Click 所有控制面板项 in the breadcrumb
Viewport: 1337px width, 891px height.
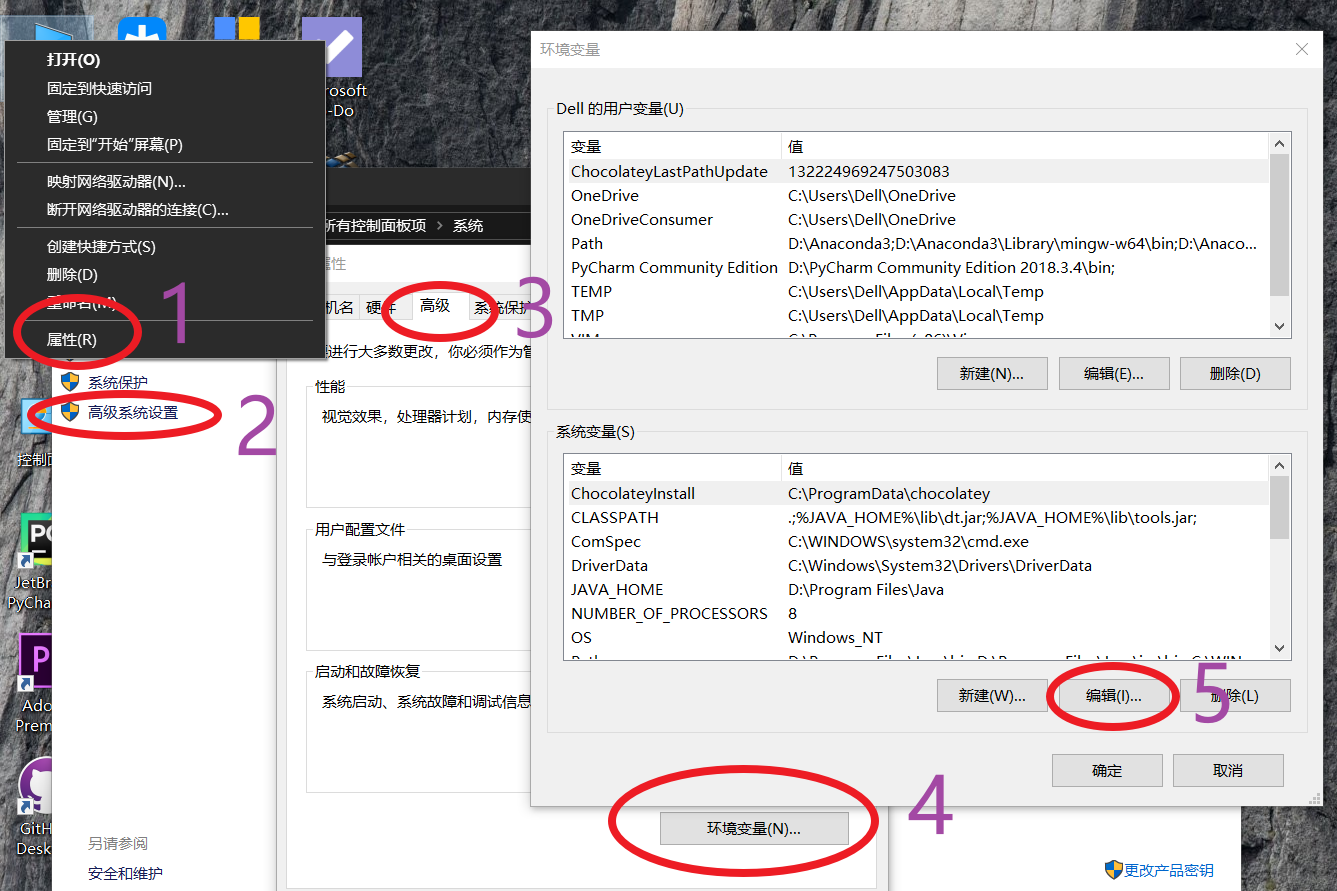coord(376,226)
